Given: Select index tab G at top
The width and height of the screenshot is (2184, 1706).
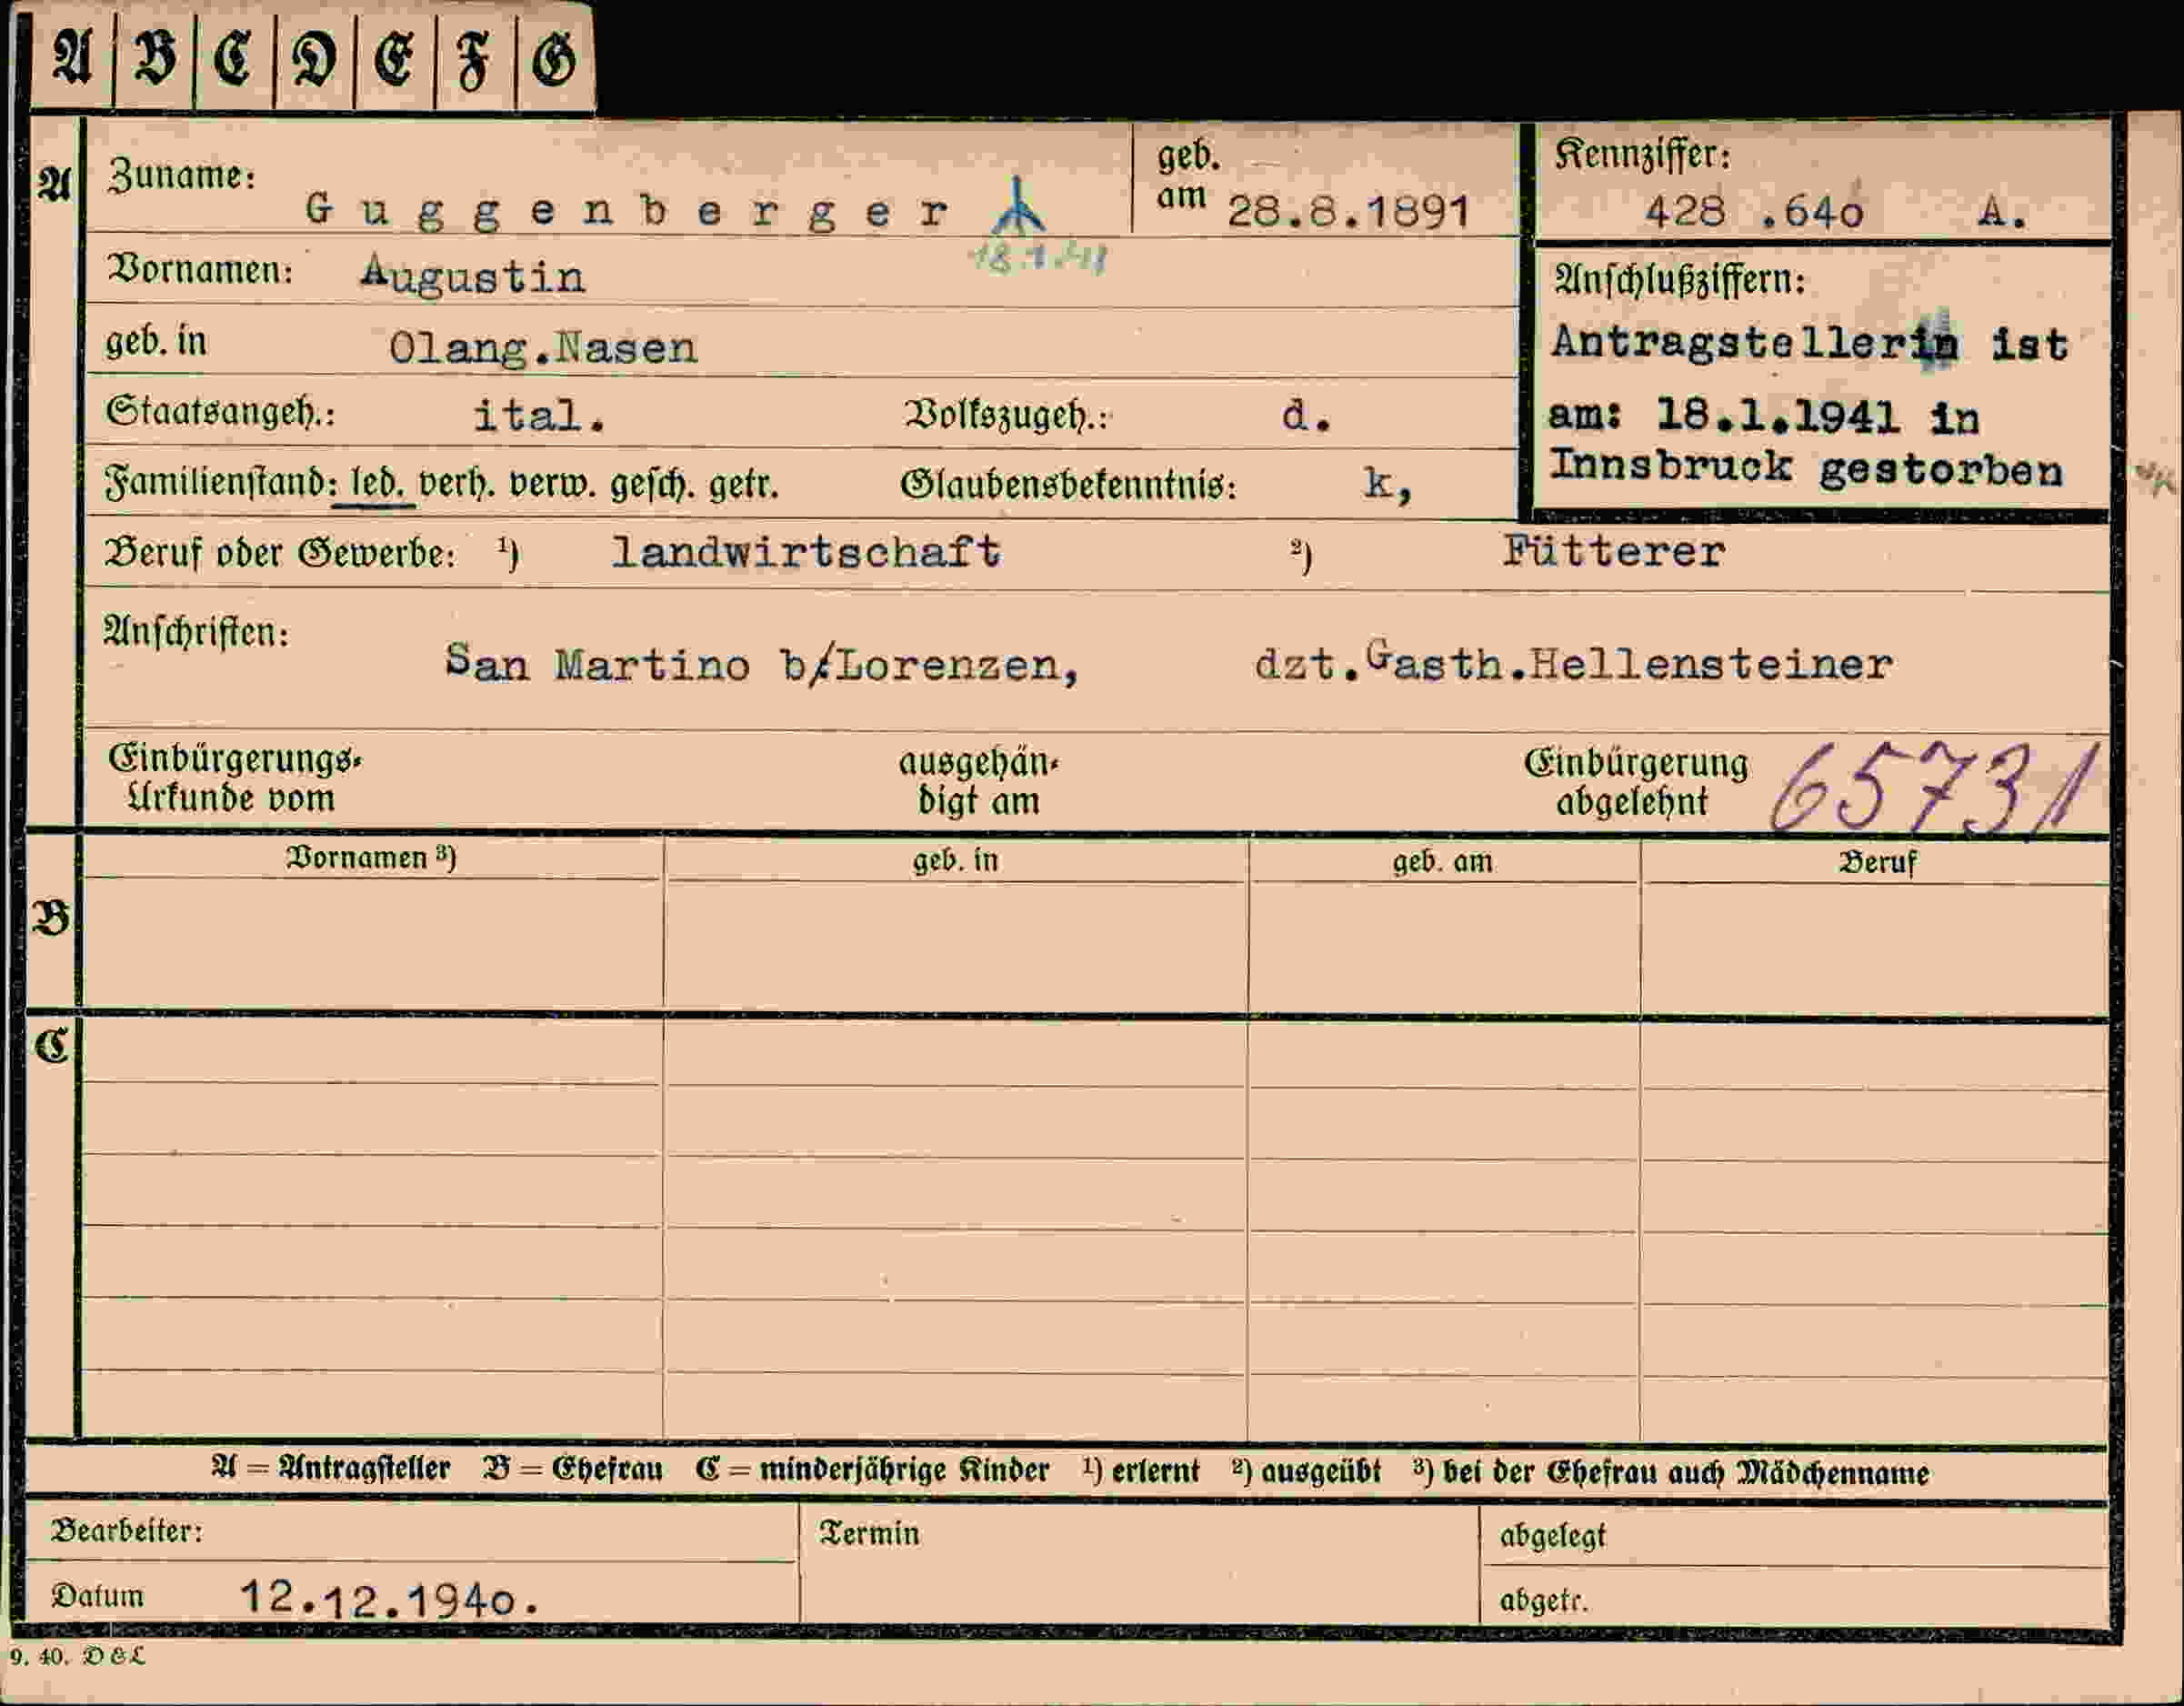Looking at the screenshot, I should pyautogui.click(x=555, y=59).
